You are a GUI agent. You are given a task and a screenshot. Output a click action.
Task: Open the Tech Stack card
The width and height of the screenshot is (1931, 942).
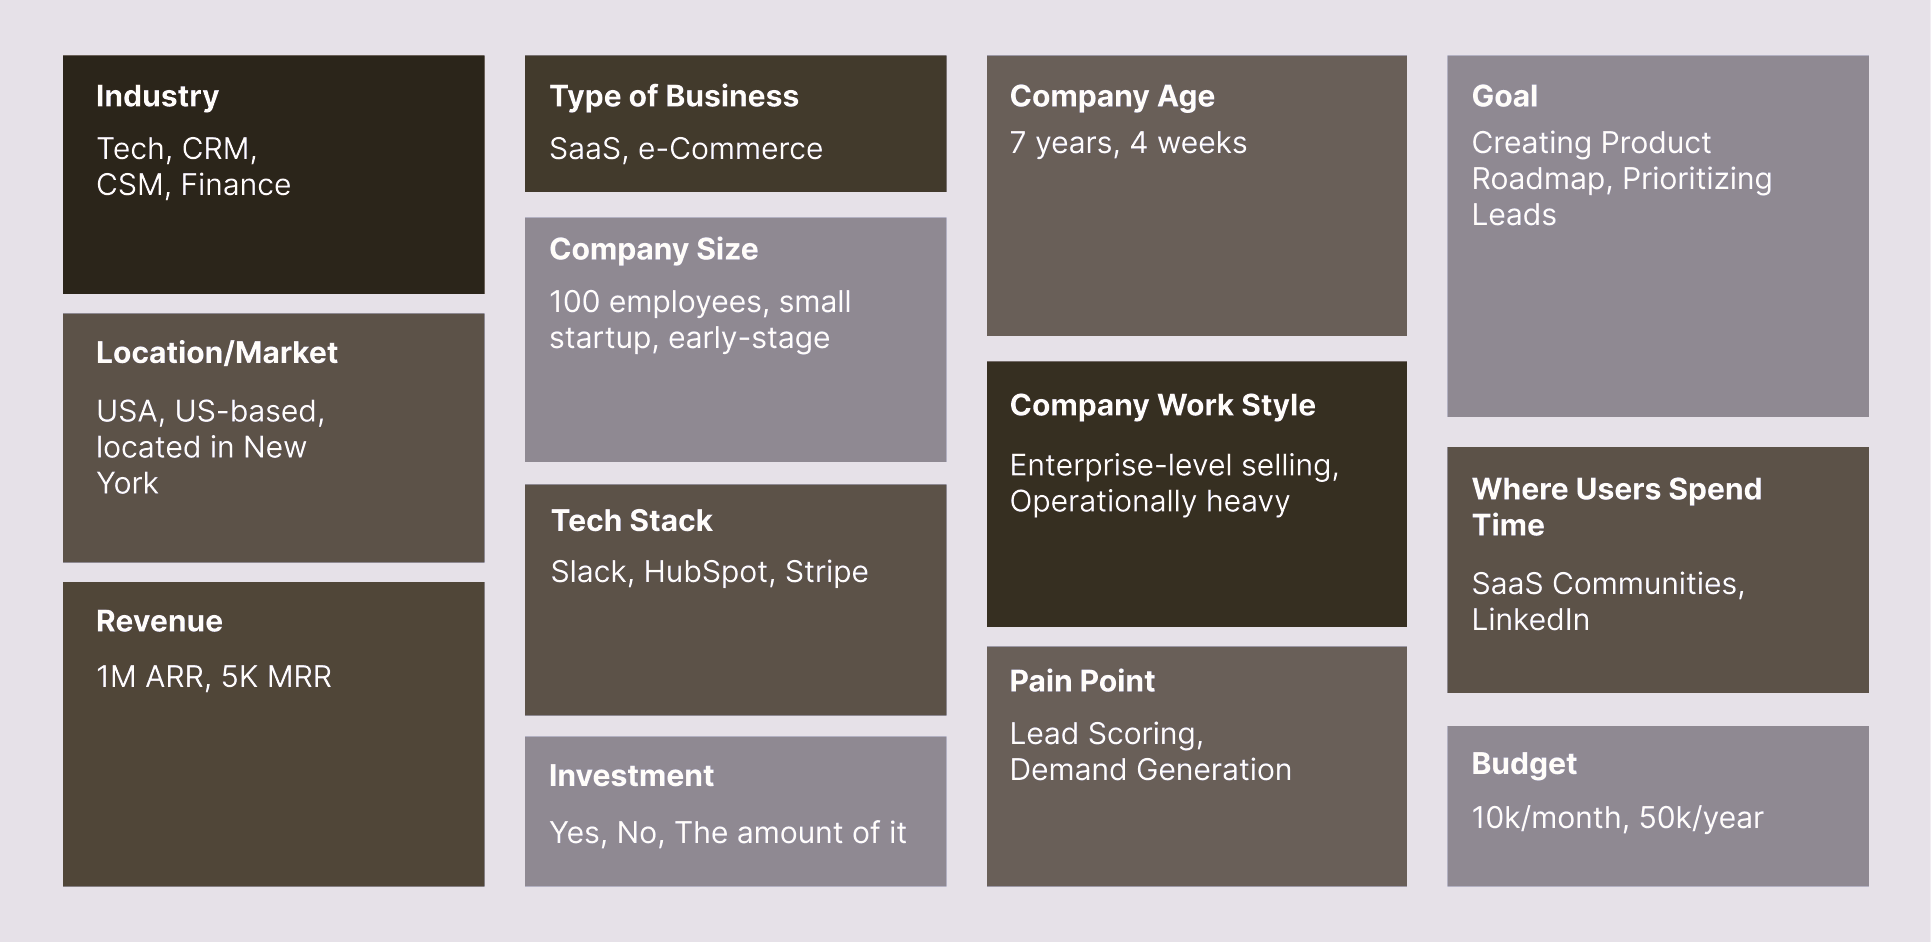735,599
